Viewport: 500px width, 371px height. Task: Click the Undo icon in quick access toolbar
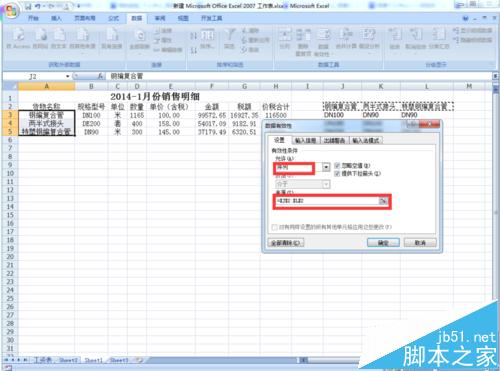38,6
